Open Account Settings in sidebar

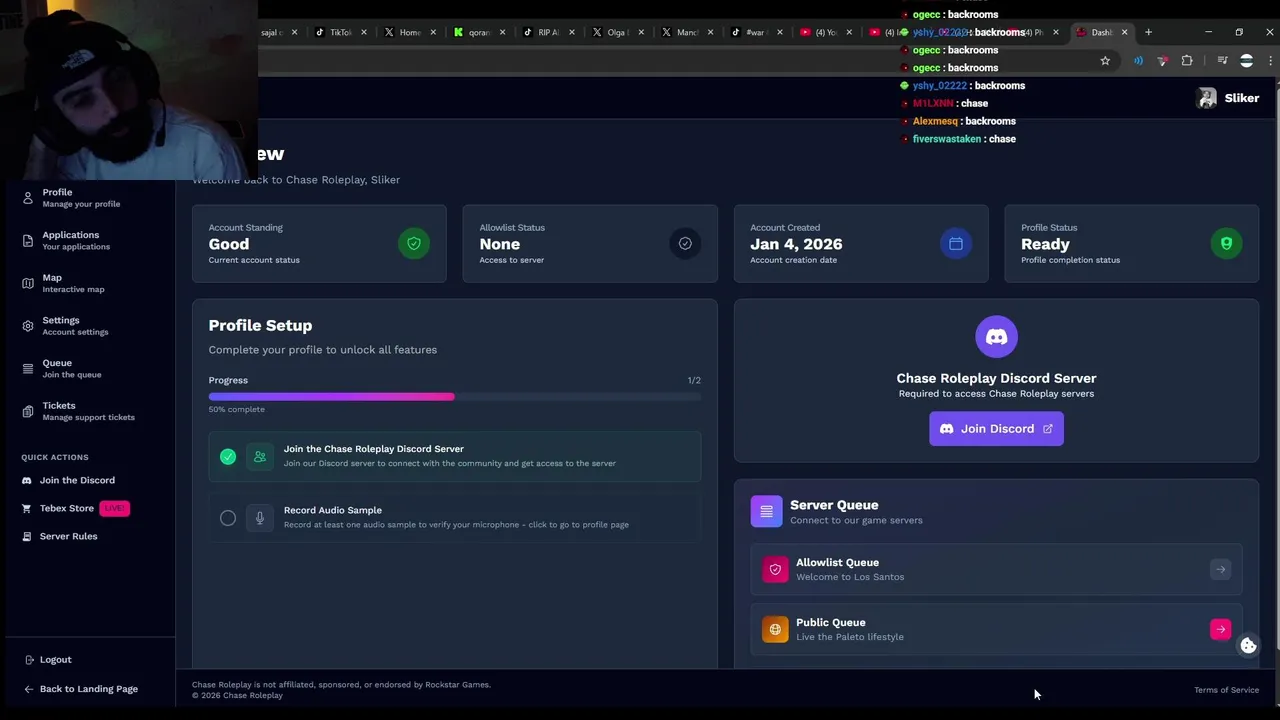tap(88, 326)
